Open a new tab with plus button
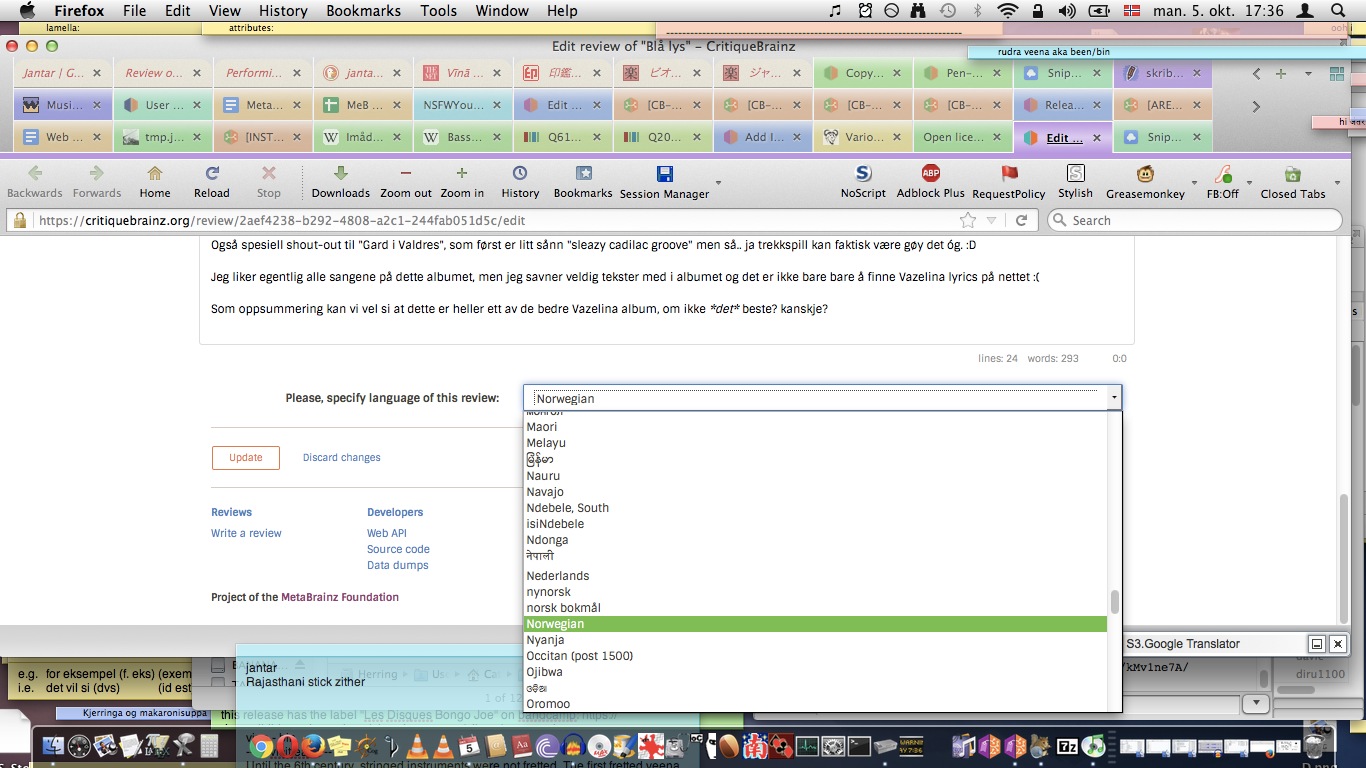 click(x=1281, y=73)
